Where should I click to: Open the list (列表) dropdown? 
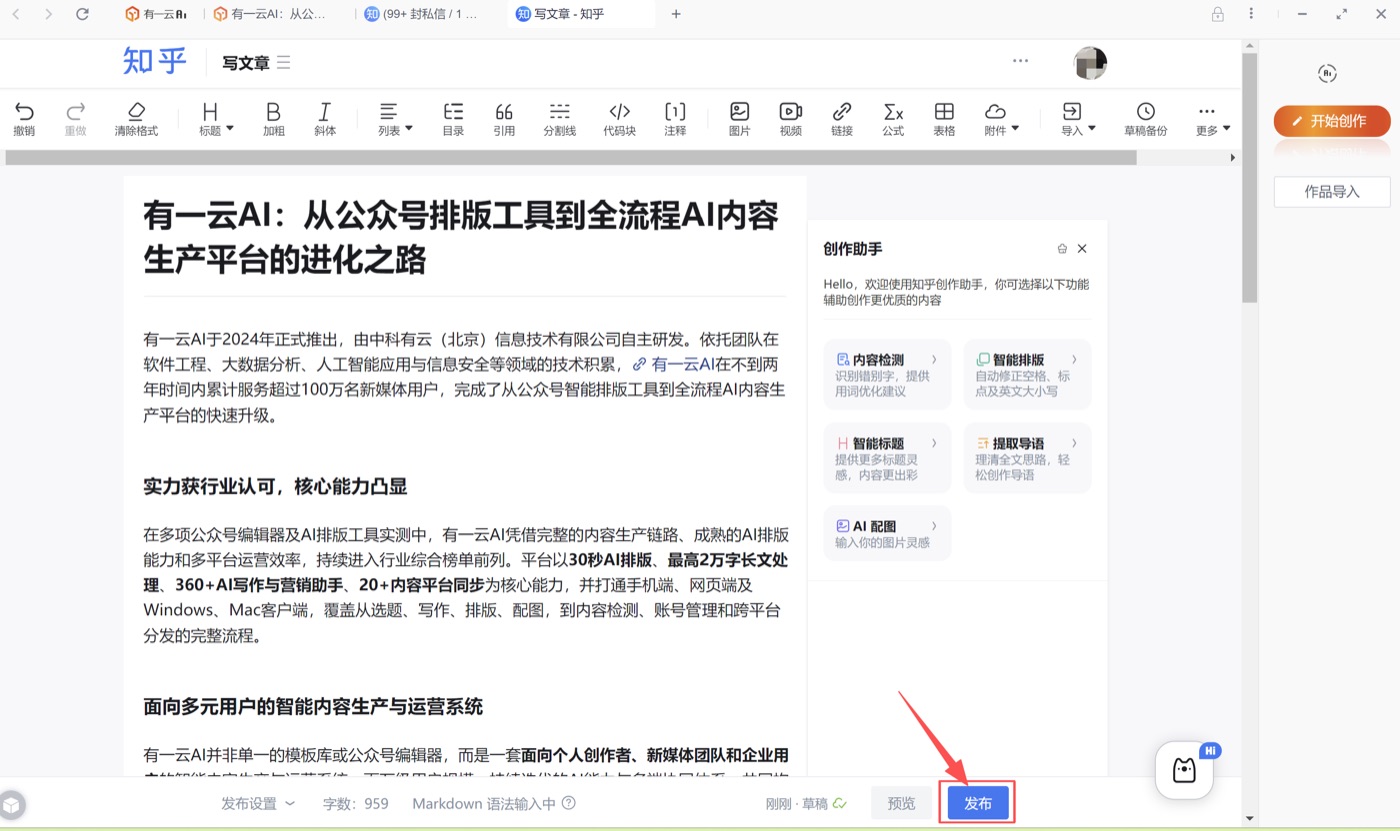click(x=395, y=119)
